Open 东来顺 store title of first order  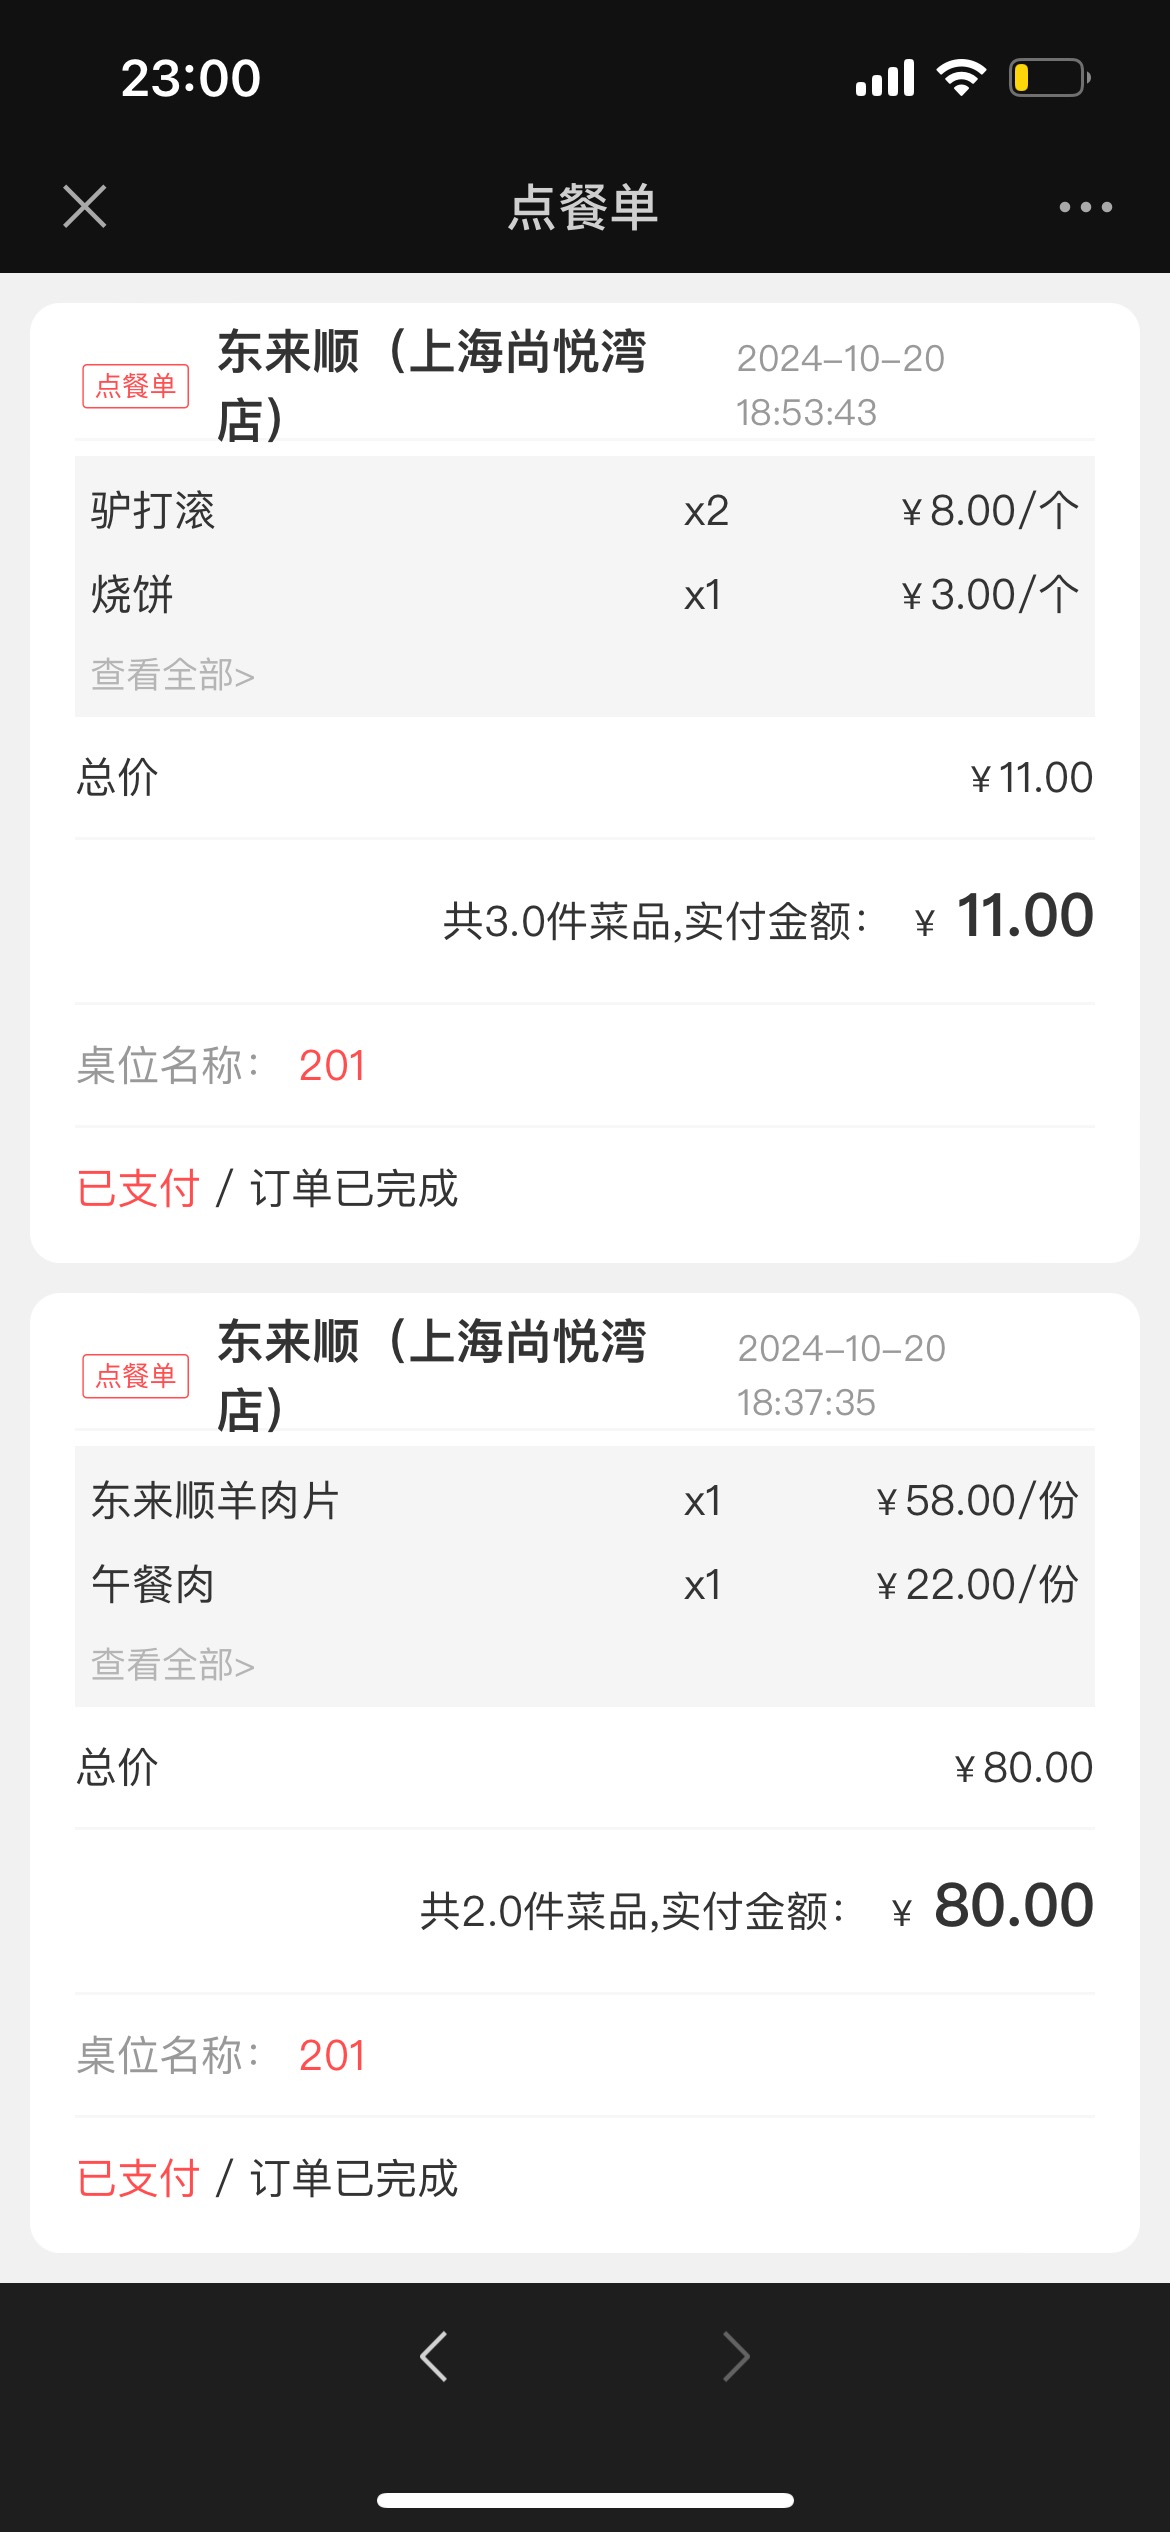(432, 385)
